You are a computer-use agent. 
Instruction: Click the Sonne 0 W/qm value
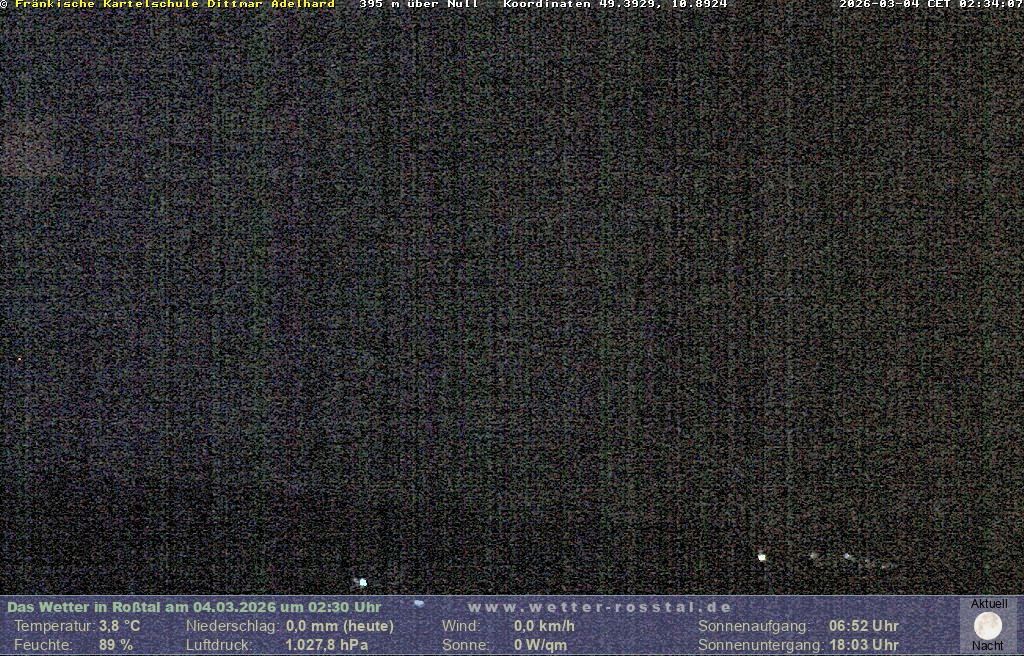pos(540,645)
